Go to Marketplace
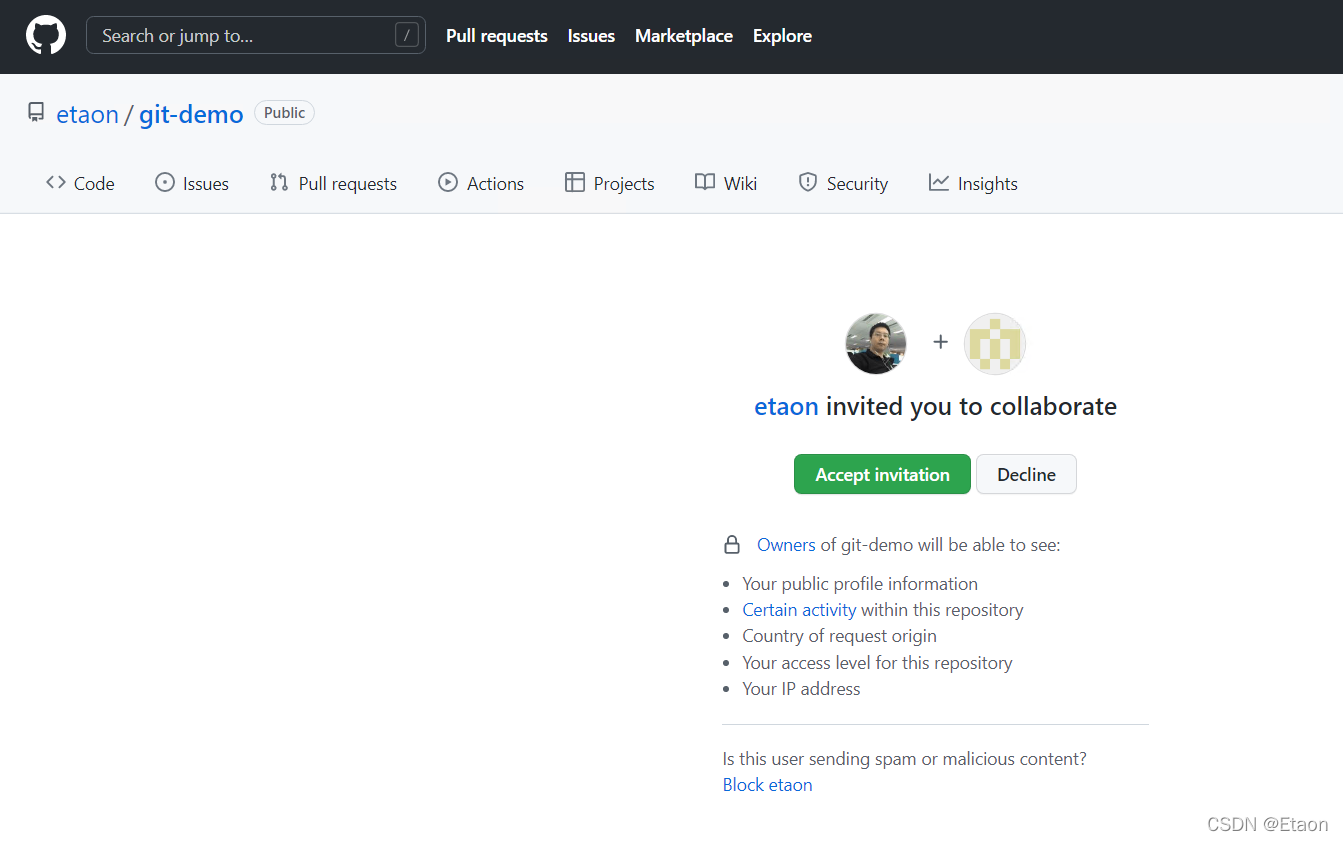This screenshot has height=841, width=1343. pos(684,36)
